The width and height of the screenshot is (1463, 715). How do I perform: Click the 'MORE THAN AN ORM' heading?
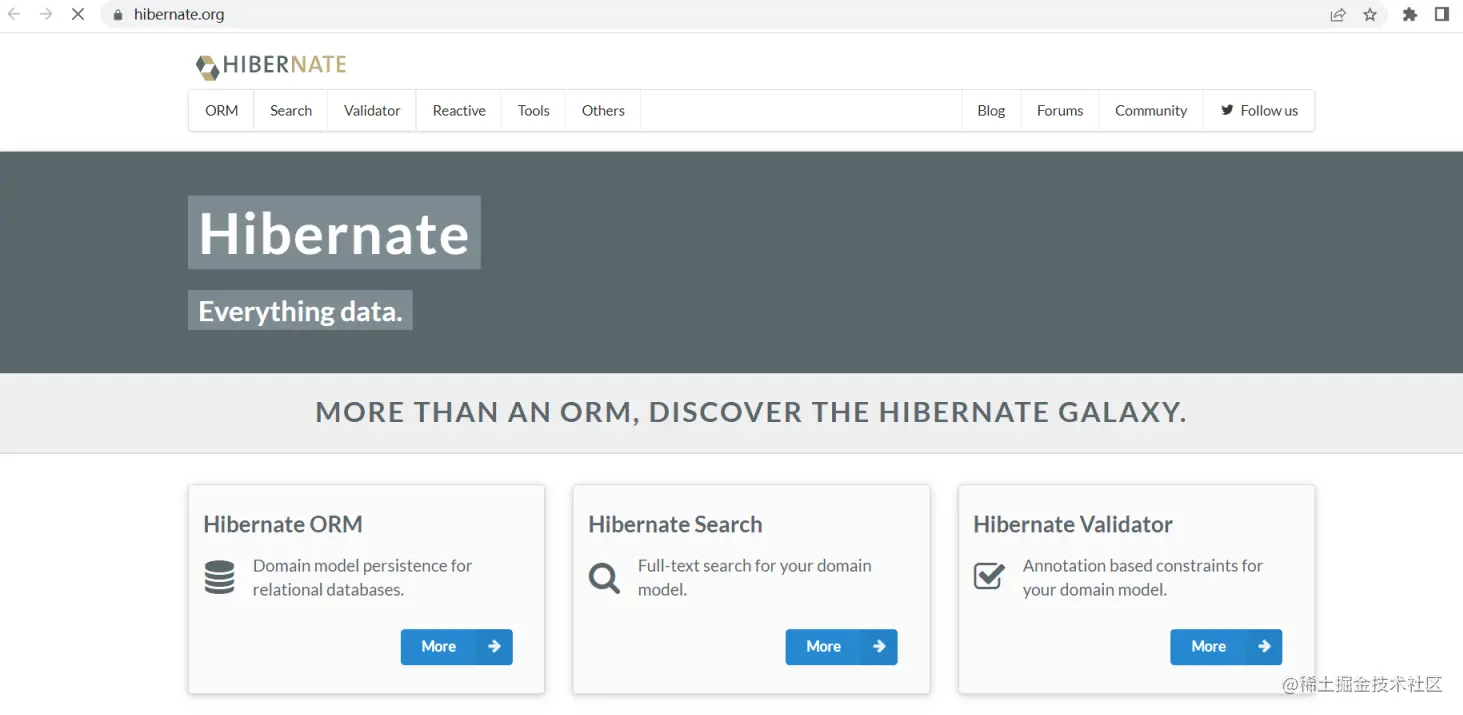(751, 412)
